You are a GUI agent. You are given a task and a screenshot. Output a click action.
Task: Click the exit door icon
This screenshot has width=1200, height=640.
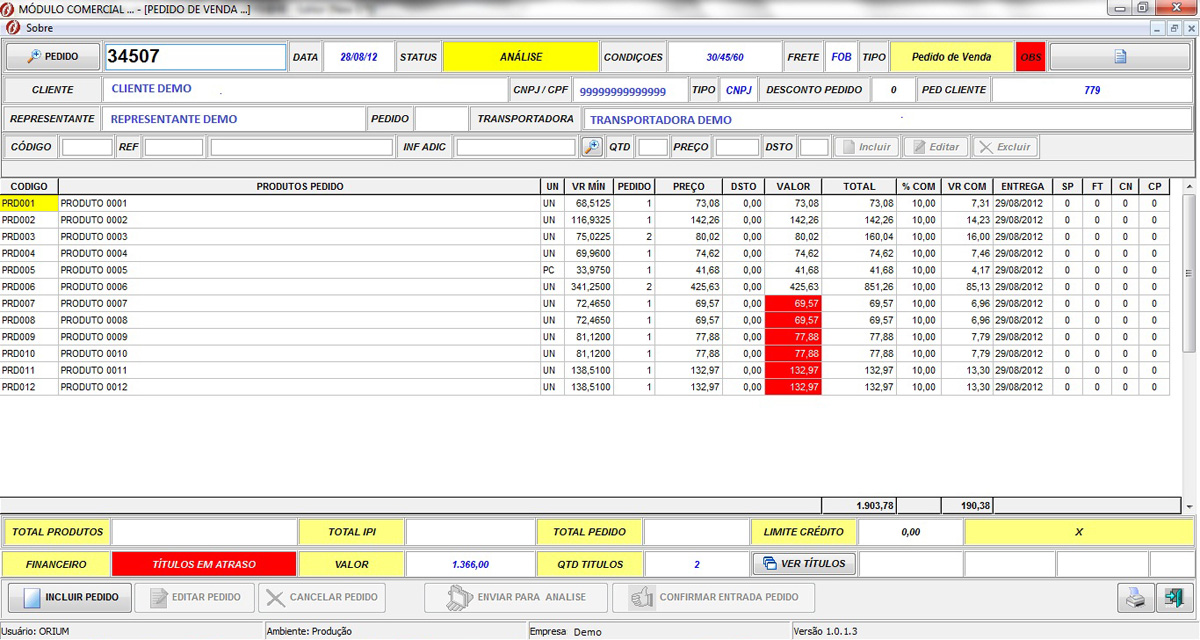[x=1170, y=598]
